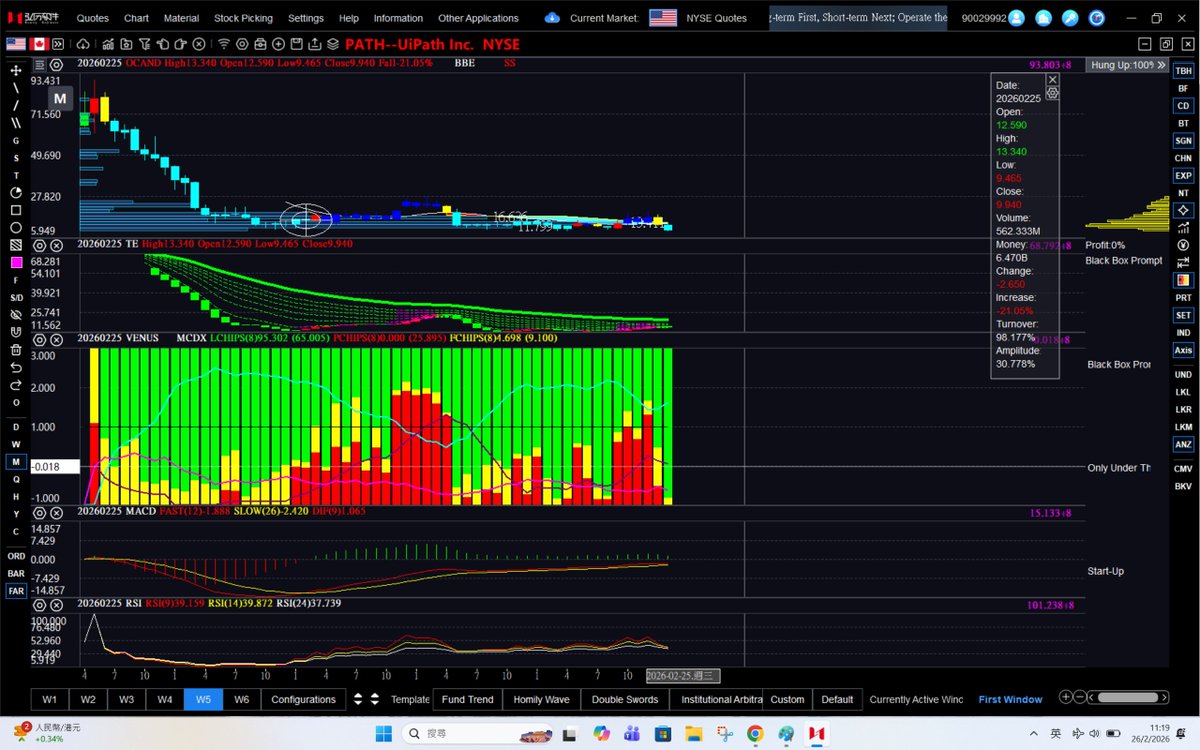Open the user account profile icon

(x=1017, y=18)
